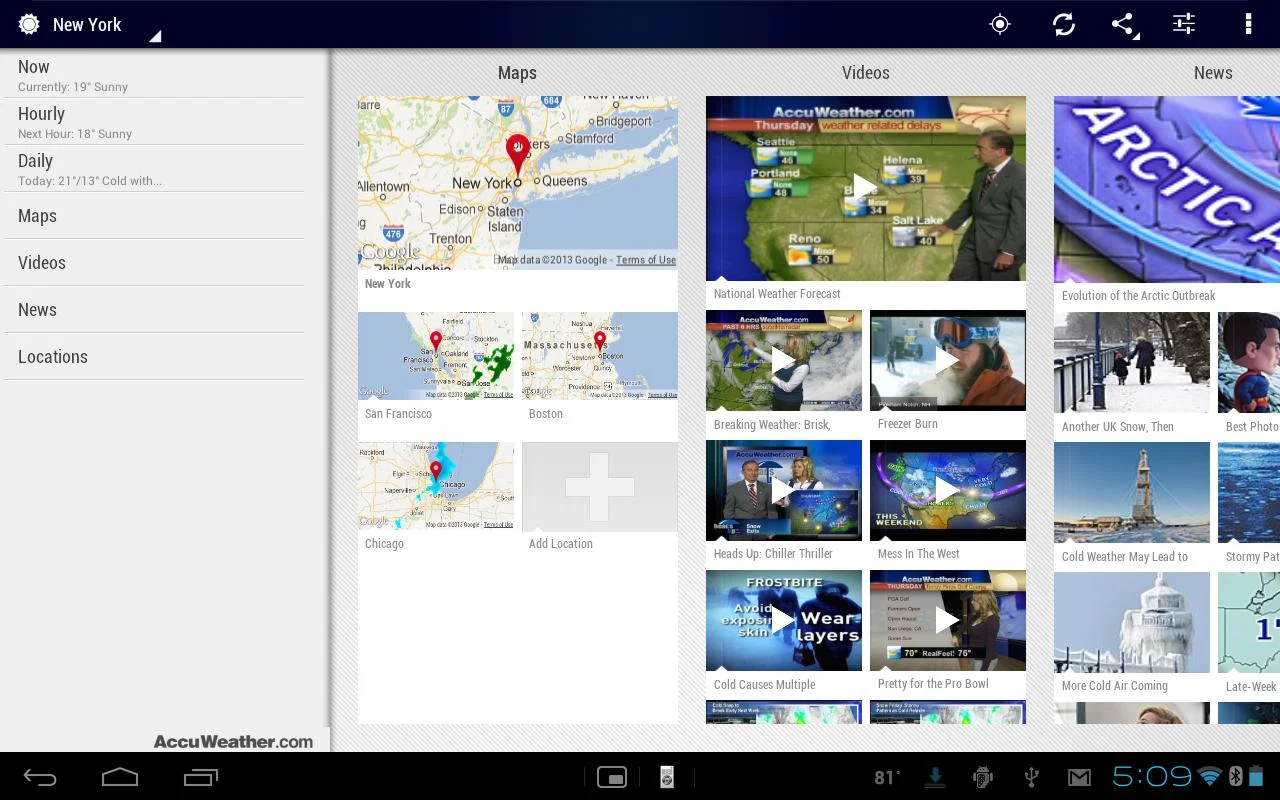Open the Chicago map thumbnail
This screenshot has height=800, width=1280.
tap(436, 486)
